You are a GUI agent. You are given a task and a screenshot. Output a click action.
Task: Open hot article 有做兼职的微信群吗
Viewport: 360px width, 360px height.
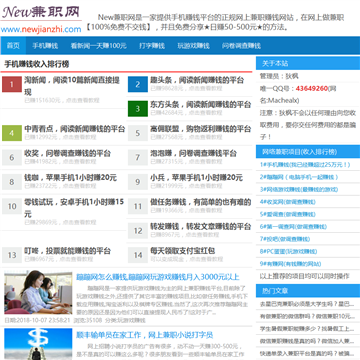307,316
